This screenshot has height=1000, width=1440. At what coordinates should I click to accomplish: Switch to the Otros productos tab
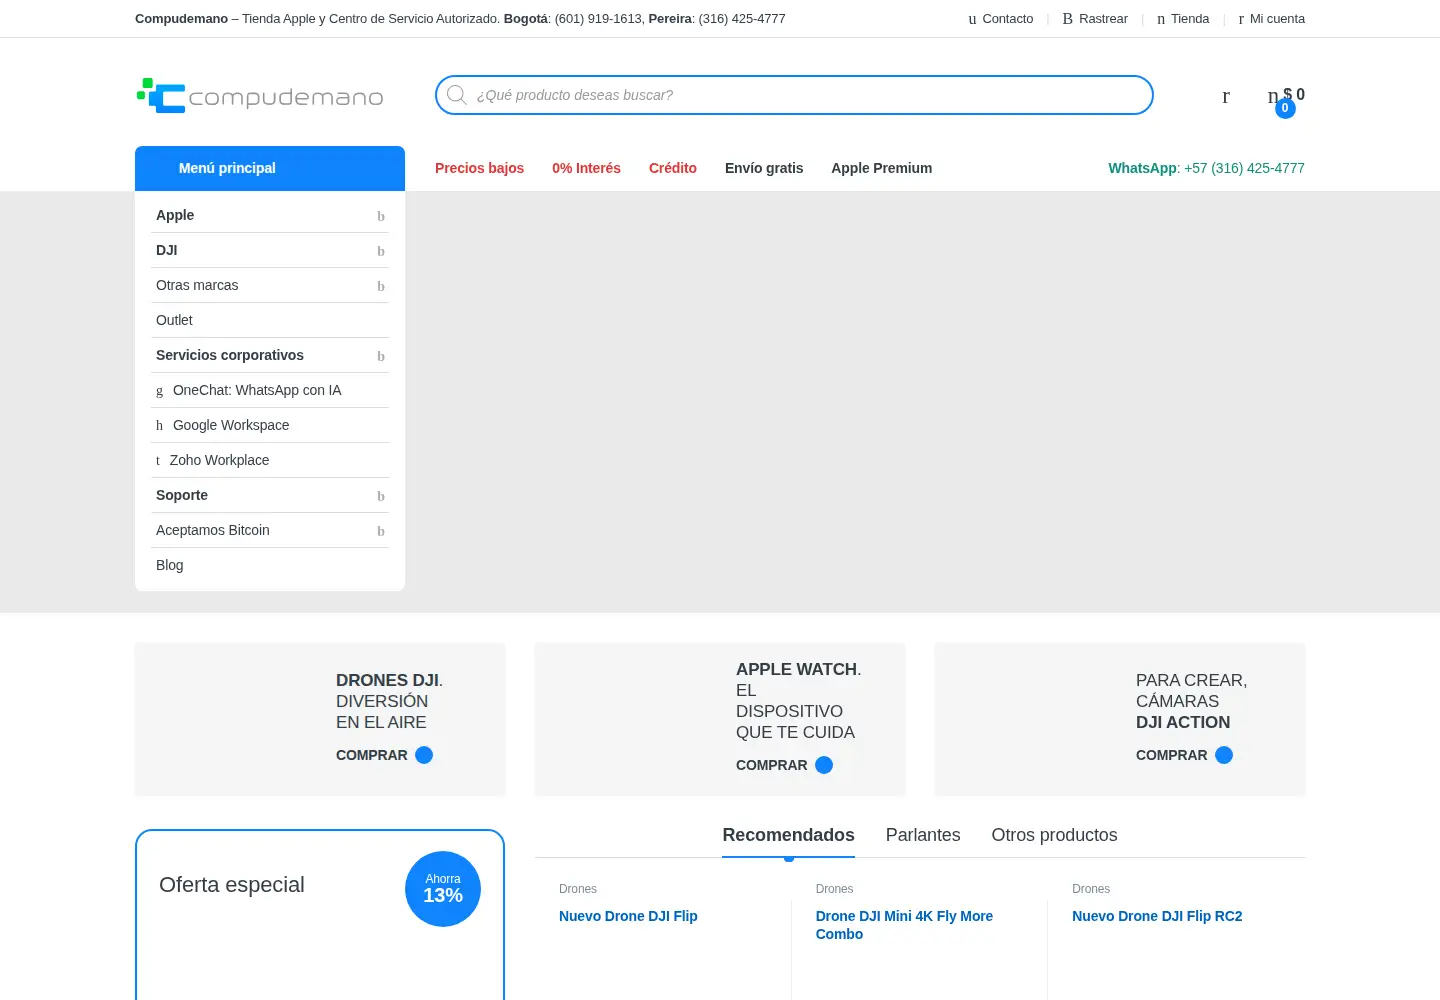pos(1054,835)
